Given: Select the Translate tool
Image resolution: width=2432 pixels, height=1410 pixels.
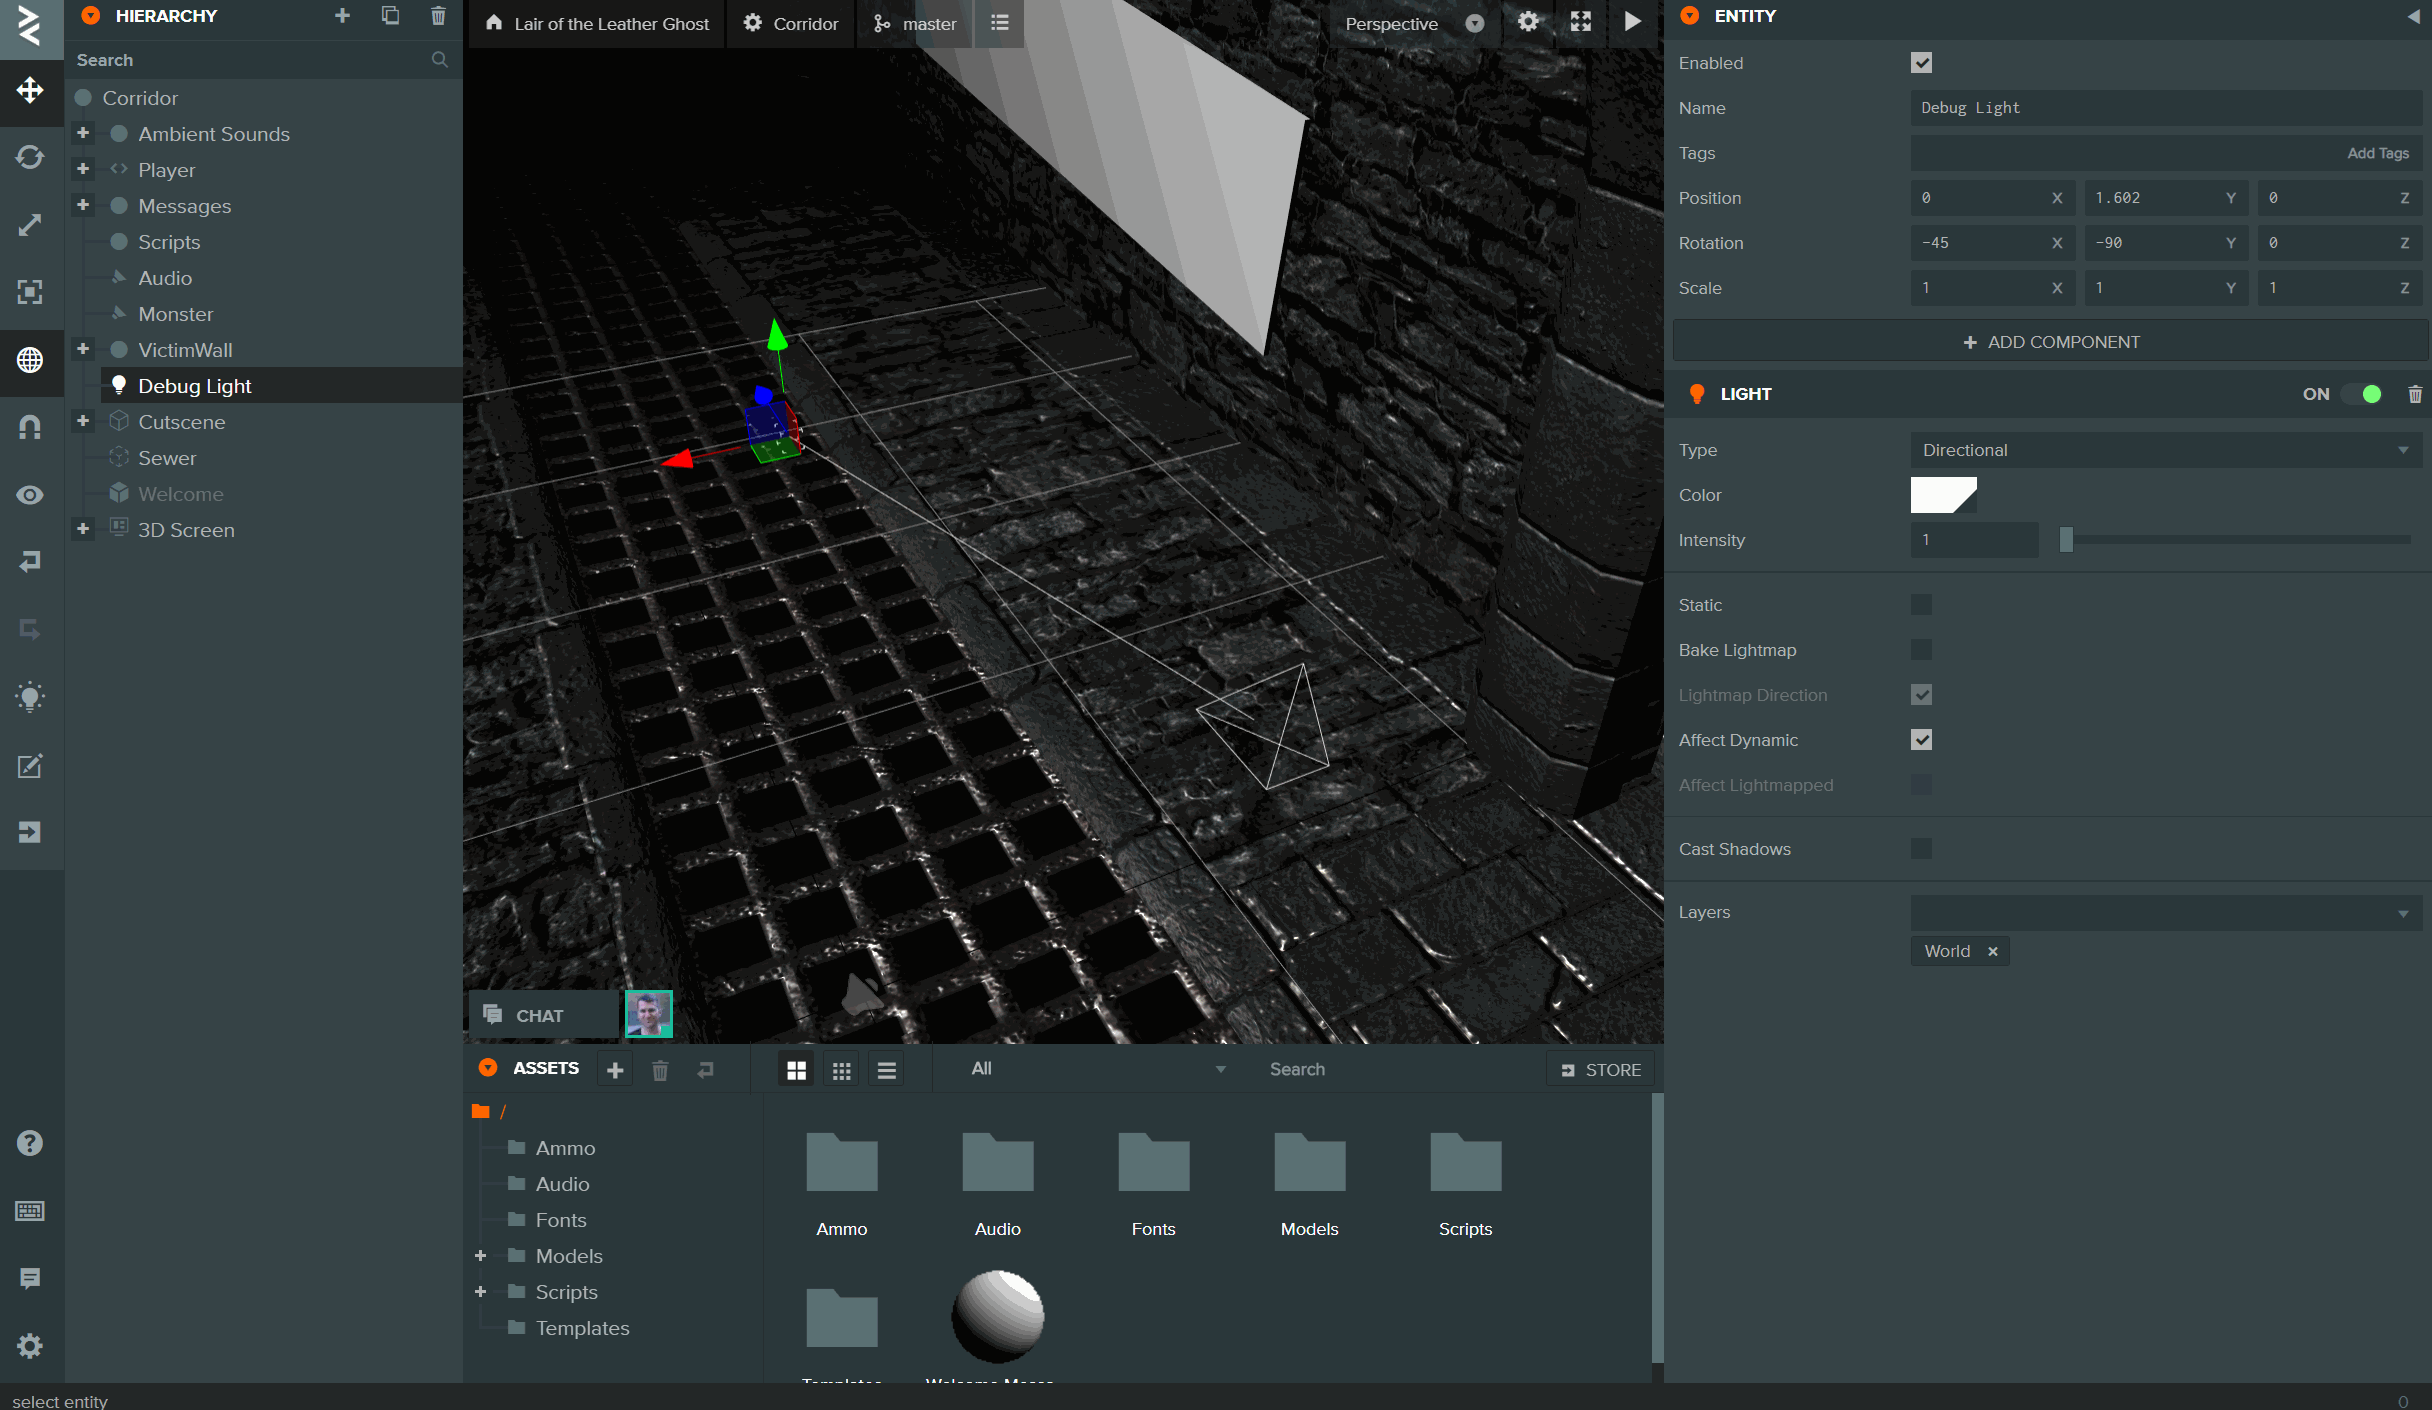Looking at the screenshot, I should (29, 91).
